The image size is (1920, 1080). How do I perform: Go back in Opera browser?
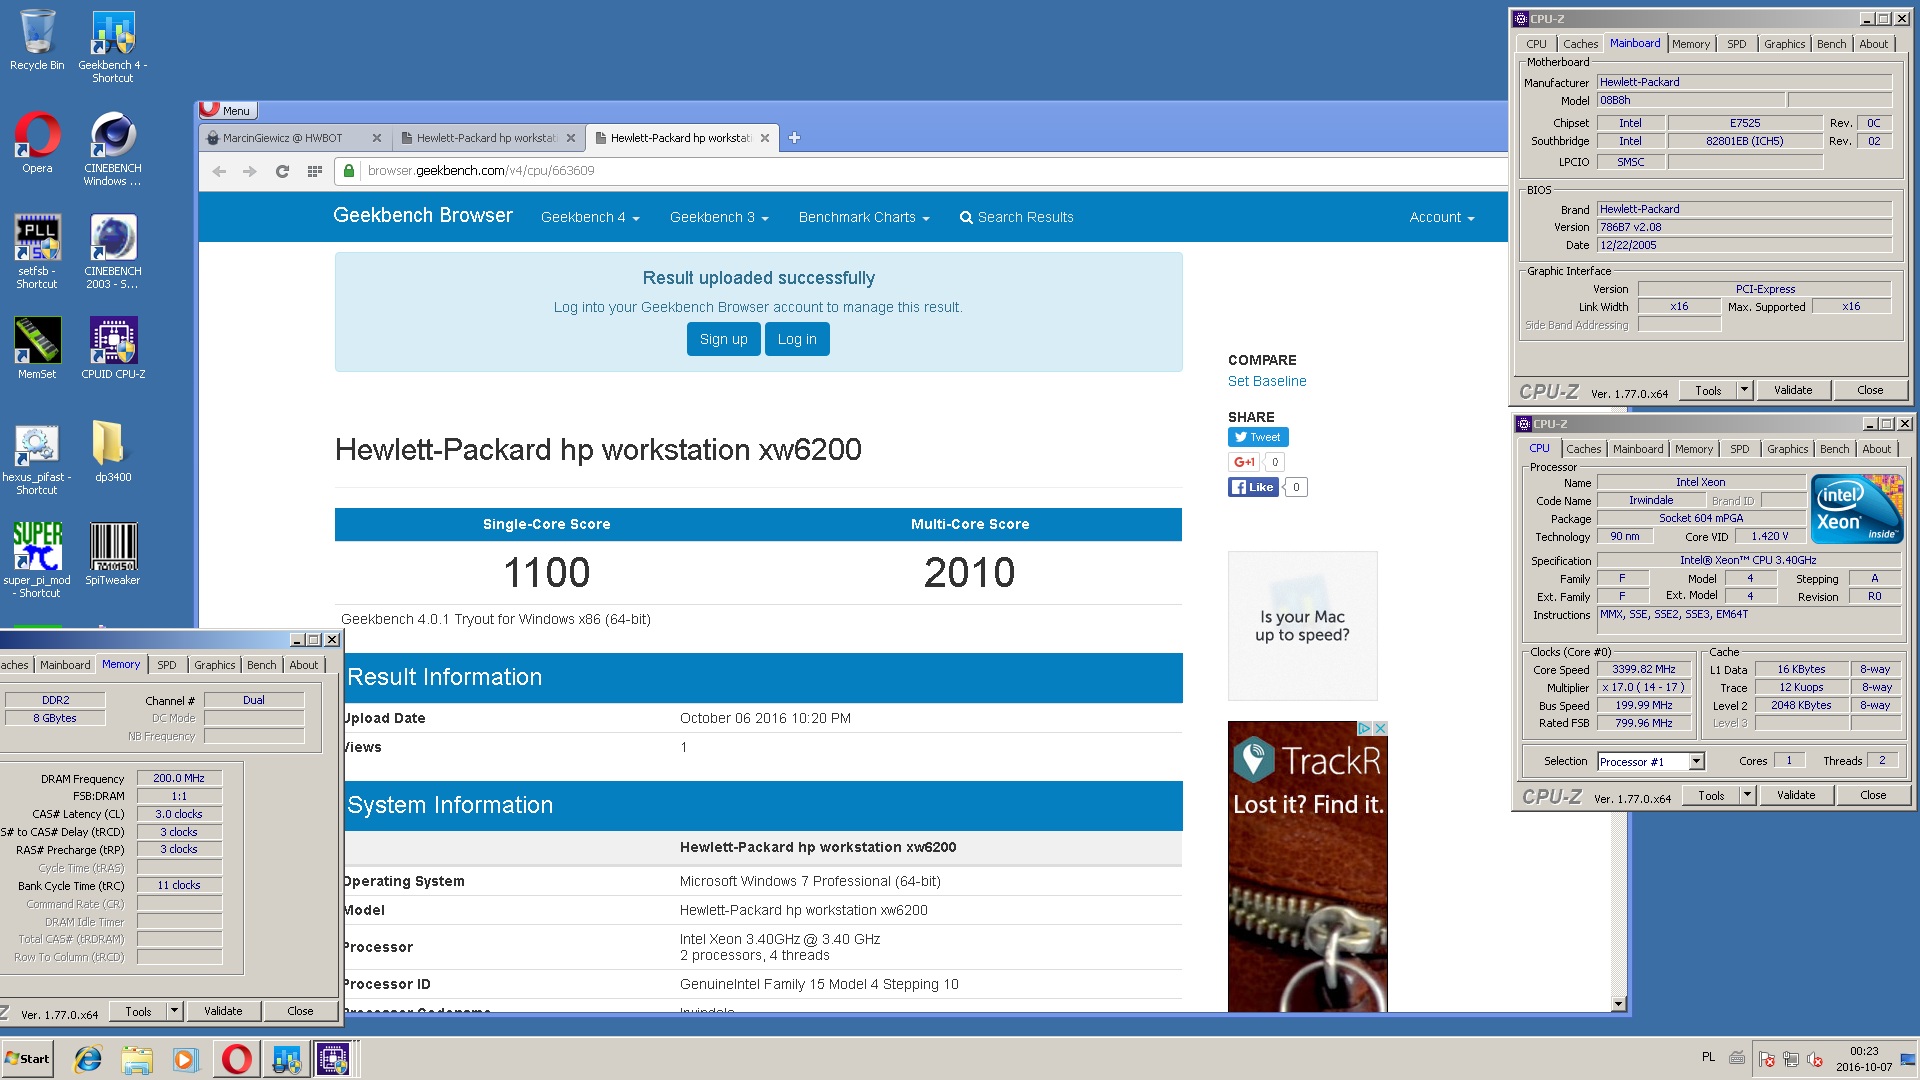pyautogui.click(x=219, y=171)
